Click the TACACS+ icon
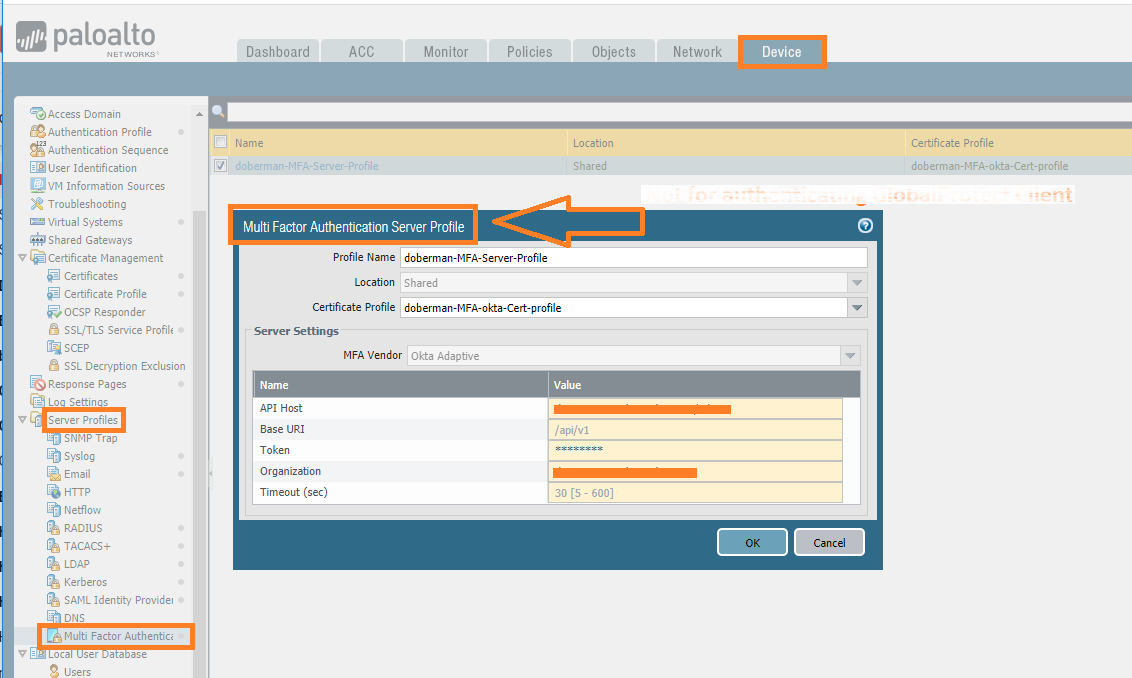 tap(53, 546)
